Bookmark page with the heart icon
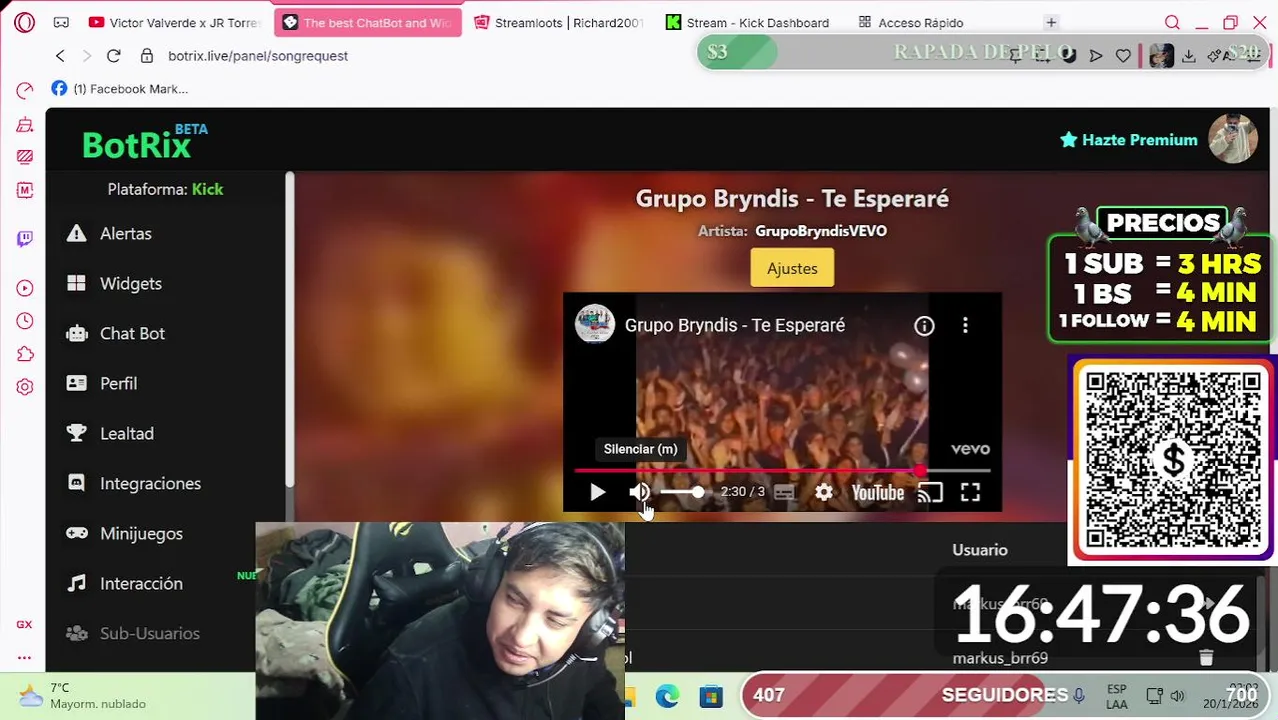 (1123, 56)
